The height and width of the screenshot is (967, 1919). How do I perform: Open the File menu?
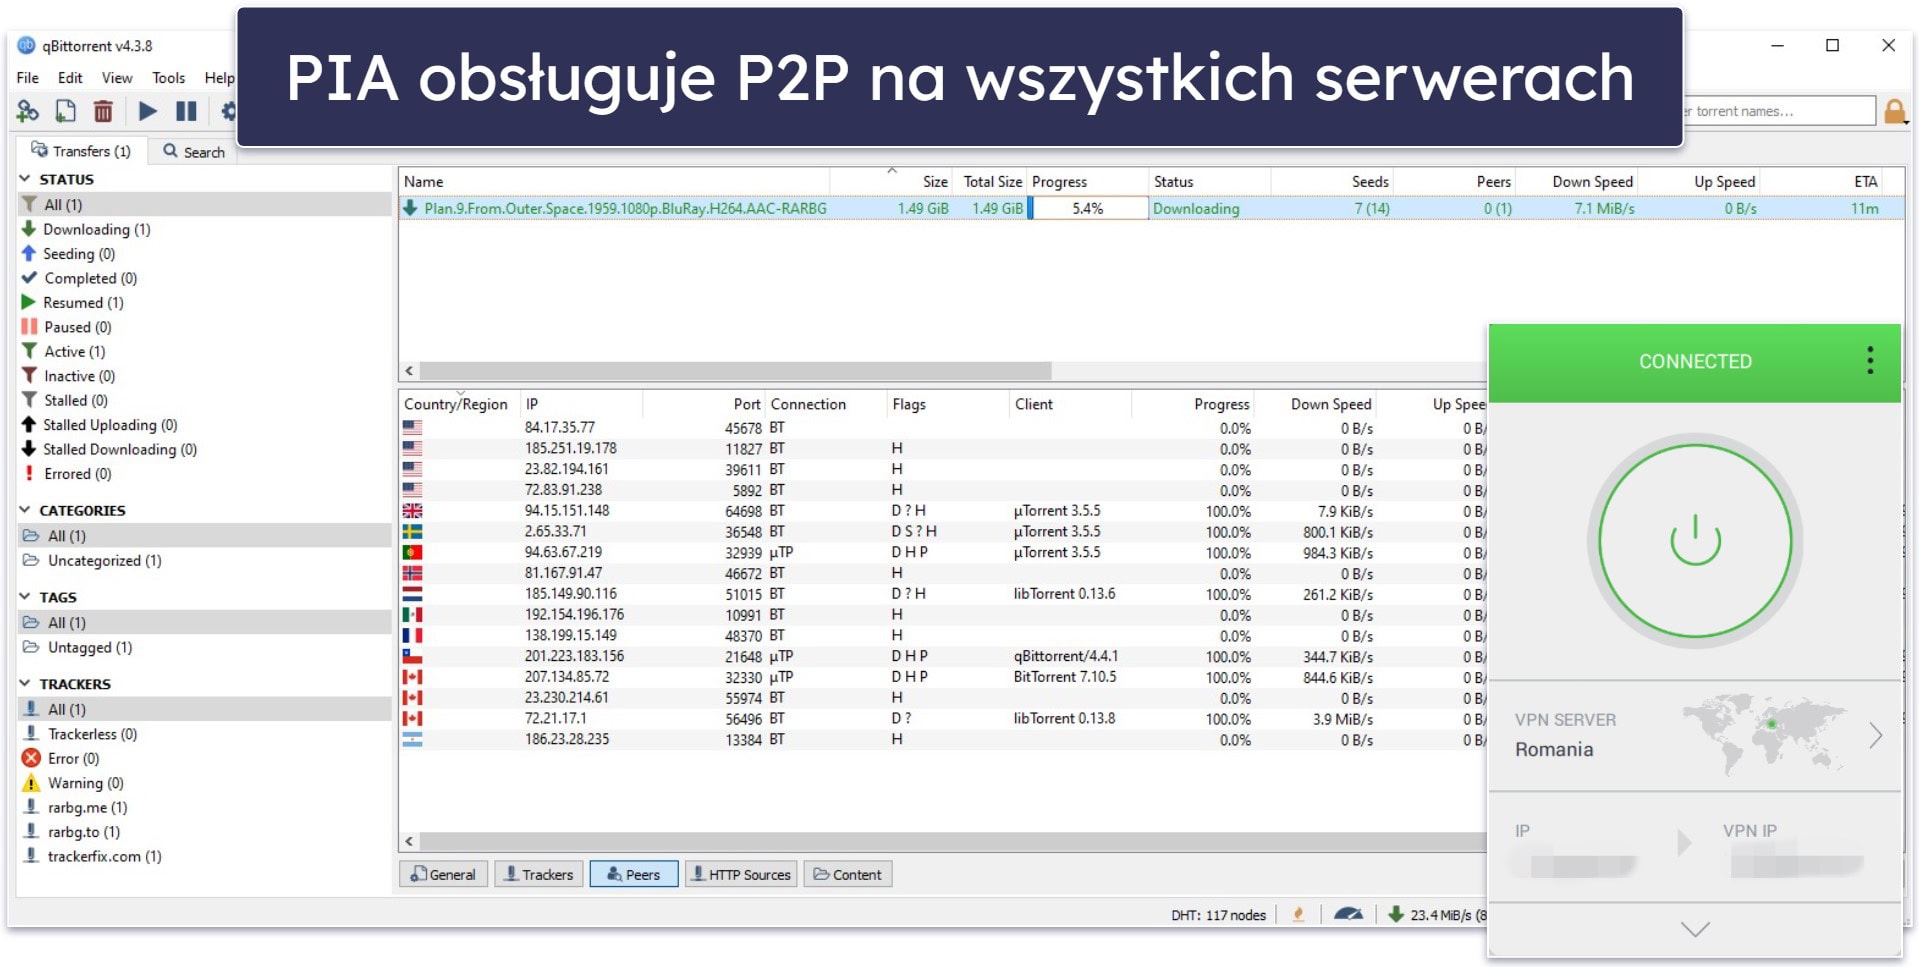click(28, 78)
